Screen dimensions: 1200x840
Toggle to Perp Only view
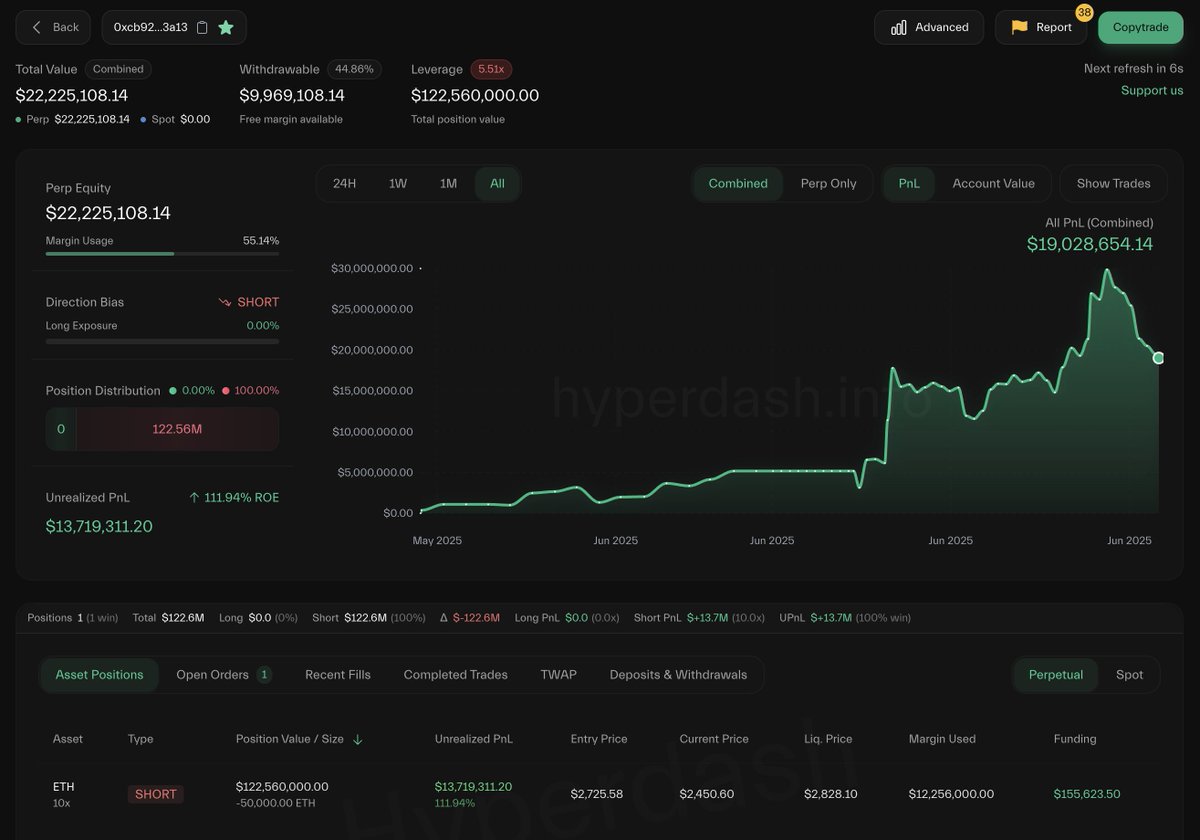point(829,183)
